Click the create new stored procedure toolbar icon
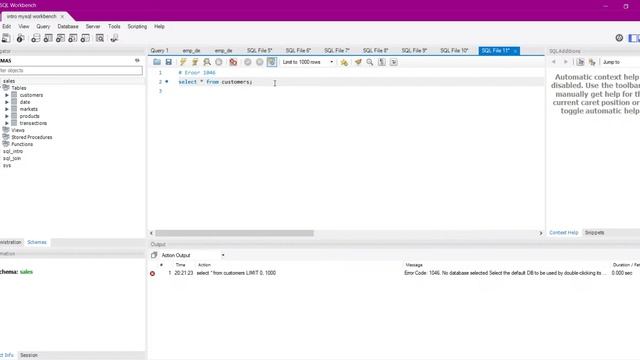Viewport: 640px width, 360px height. (x=73, y=38)
